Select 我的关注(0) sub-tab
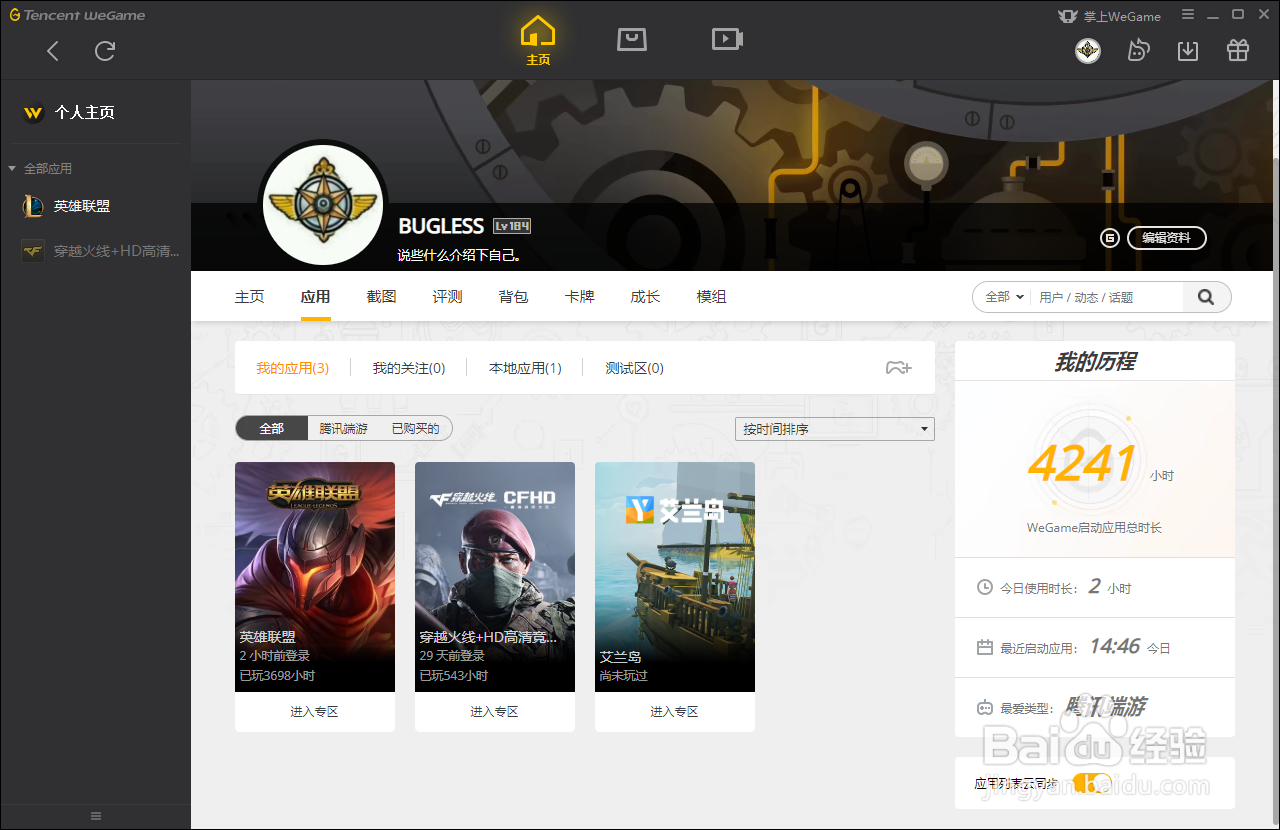The height and width of the screenshot is (830, 1280). (x=409, y=368)
